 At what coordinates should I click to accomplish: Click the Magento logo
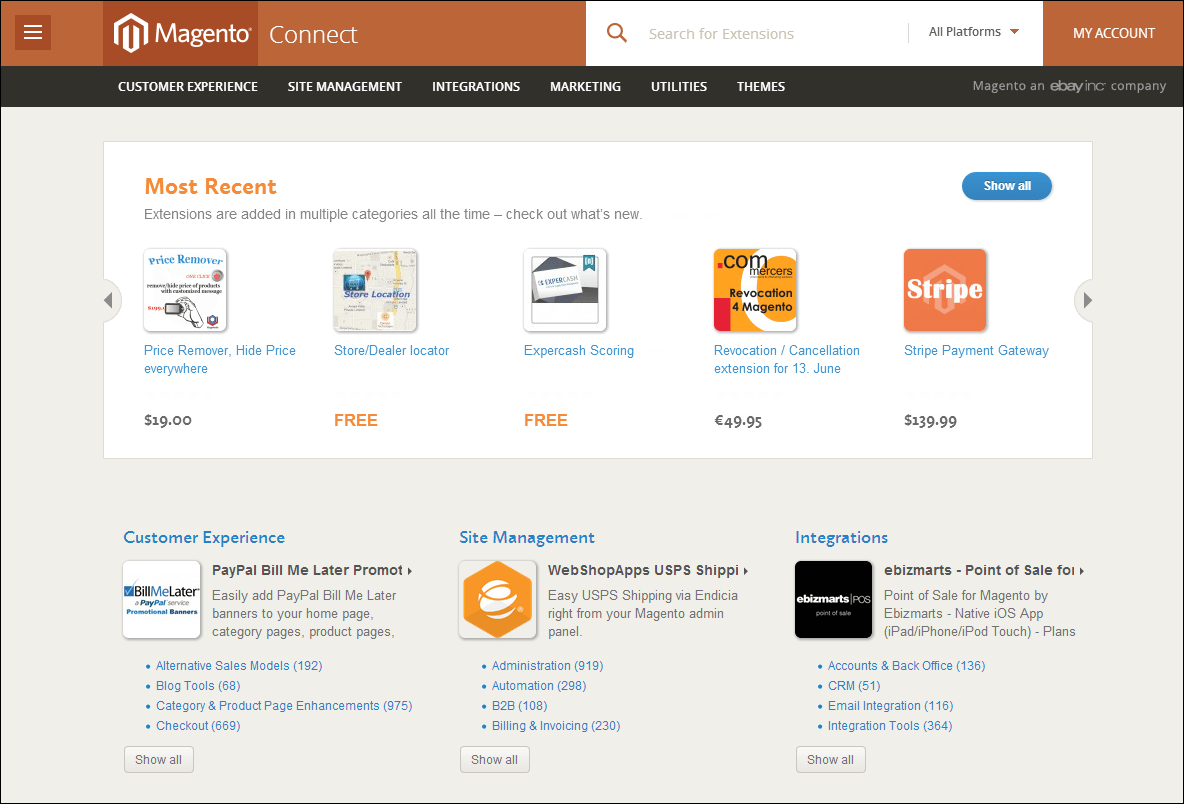click(x=181, y=33)
